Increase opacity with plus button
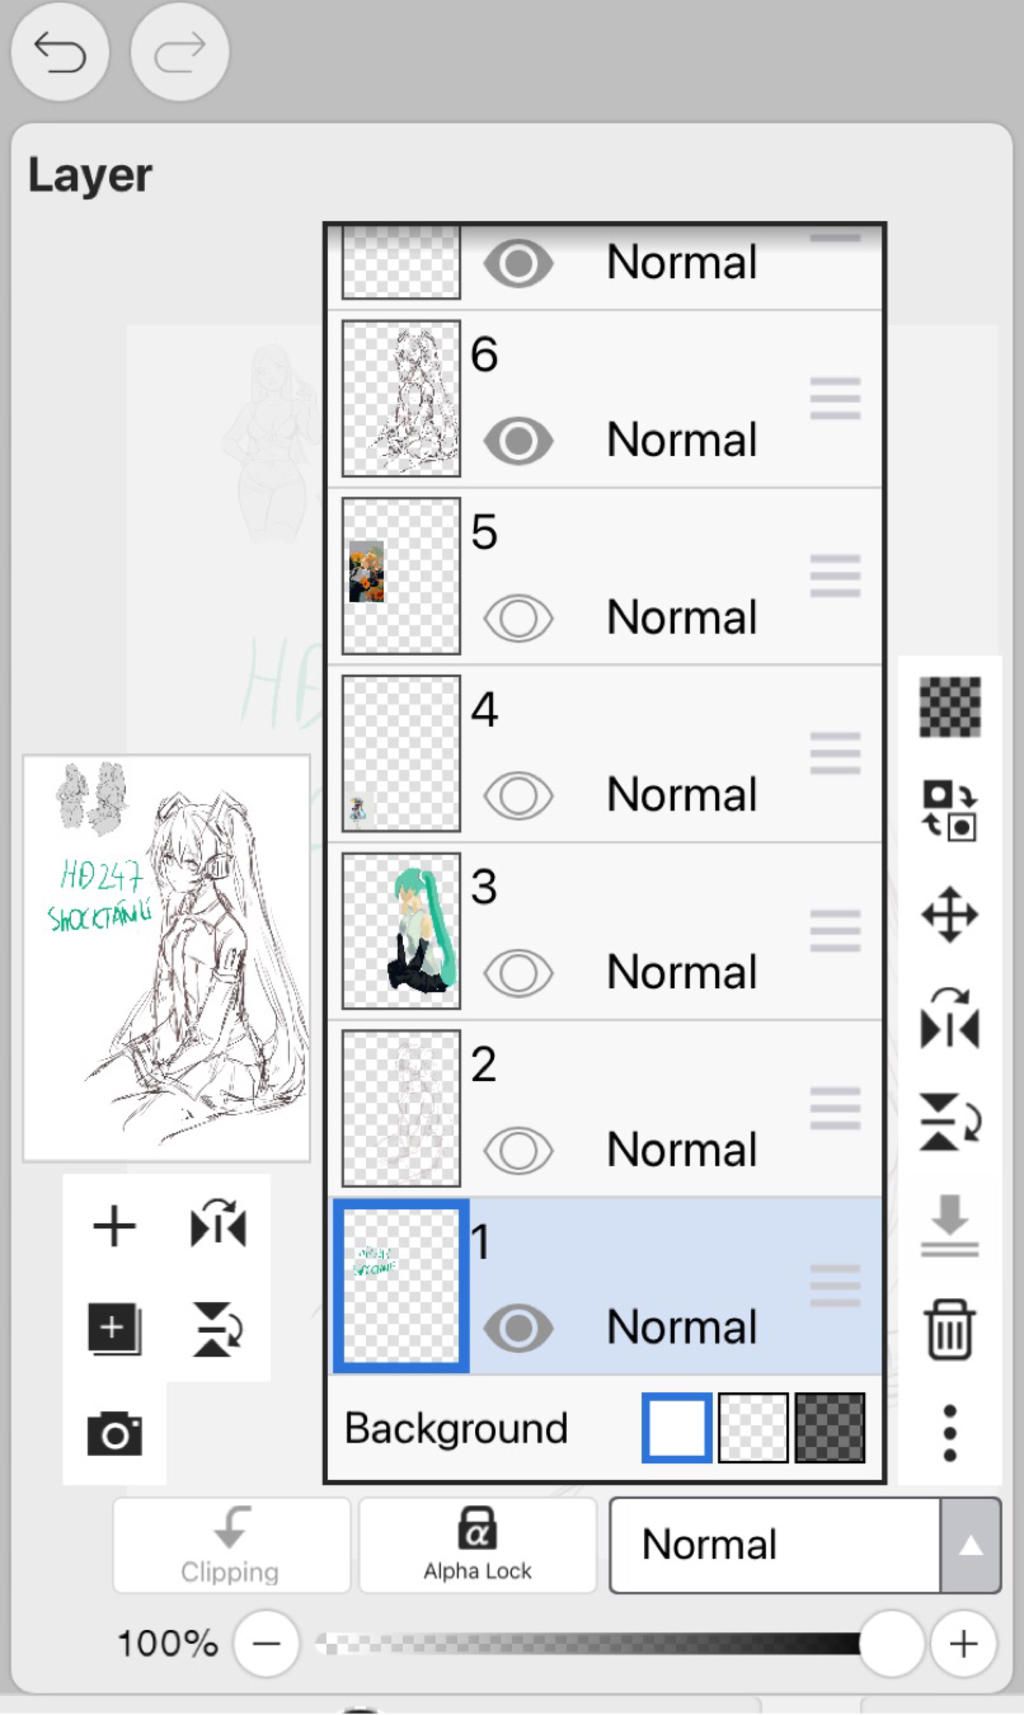Image resolution: width=1024 pixels, height=1715 pixels. pyautogui.click(x=963, y=1643)
